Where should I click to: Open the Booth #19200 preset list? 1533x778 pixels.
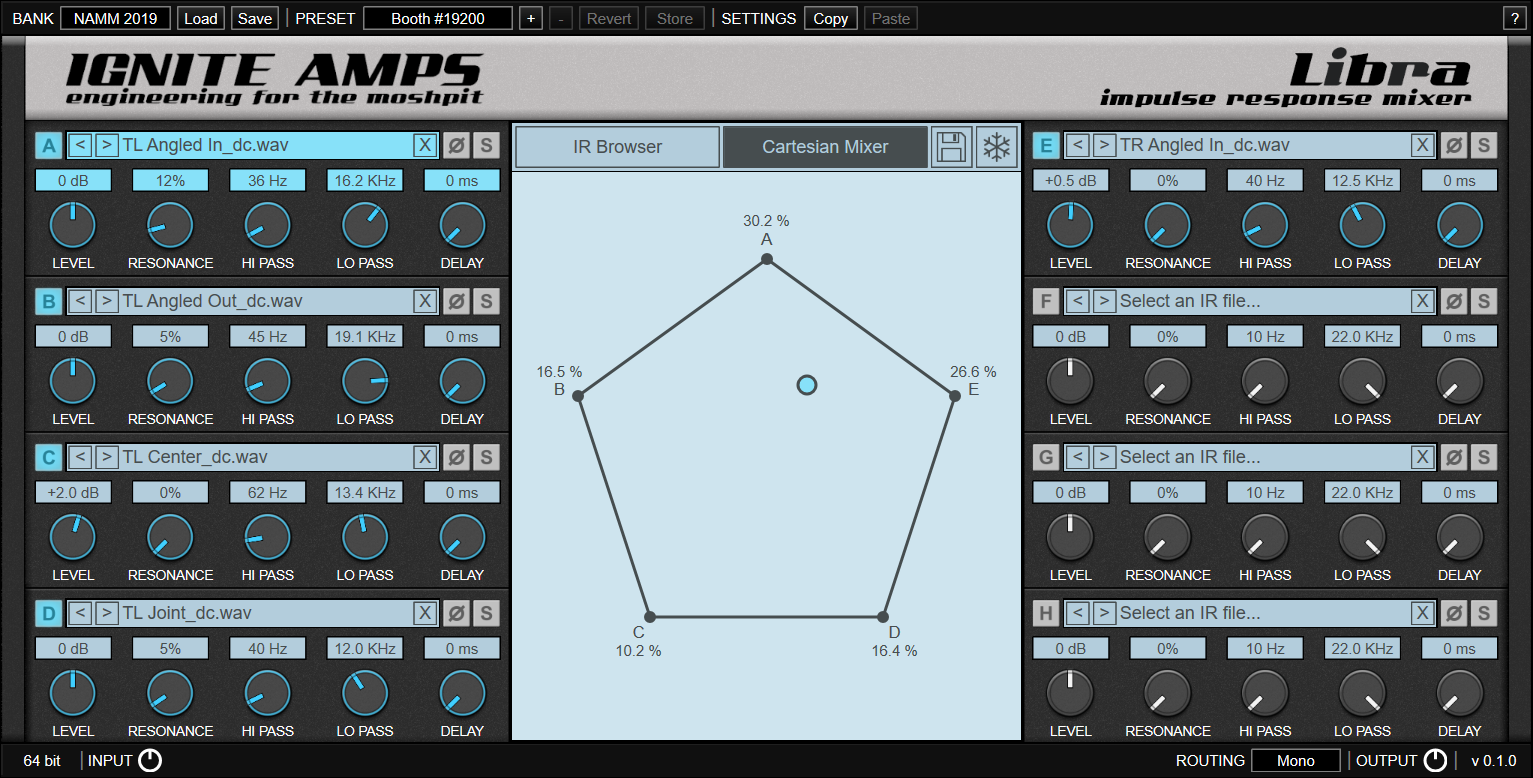438,18
